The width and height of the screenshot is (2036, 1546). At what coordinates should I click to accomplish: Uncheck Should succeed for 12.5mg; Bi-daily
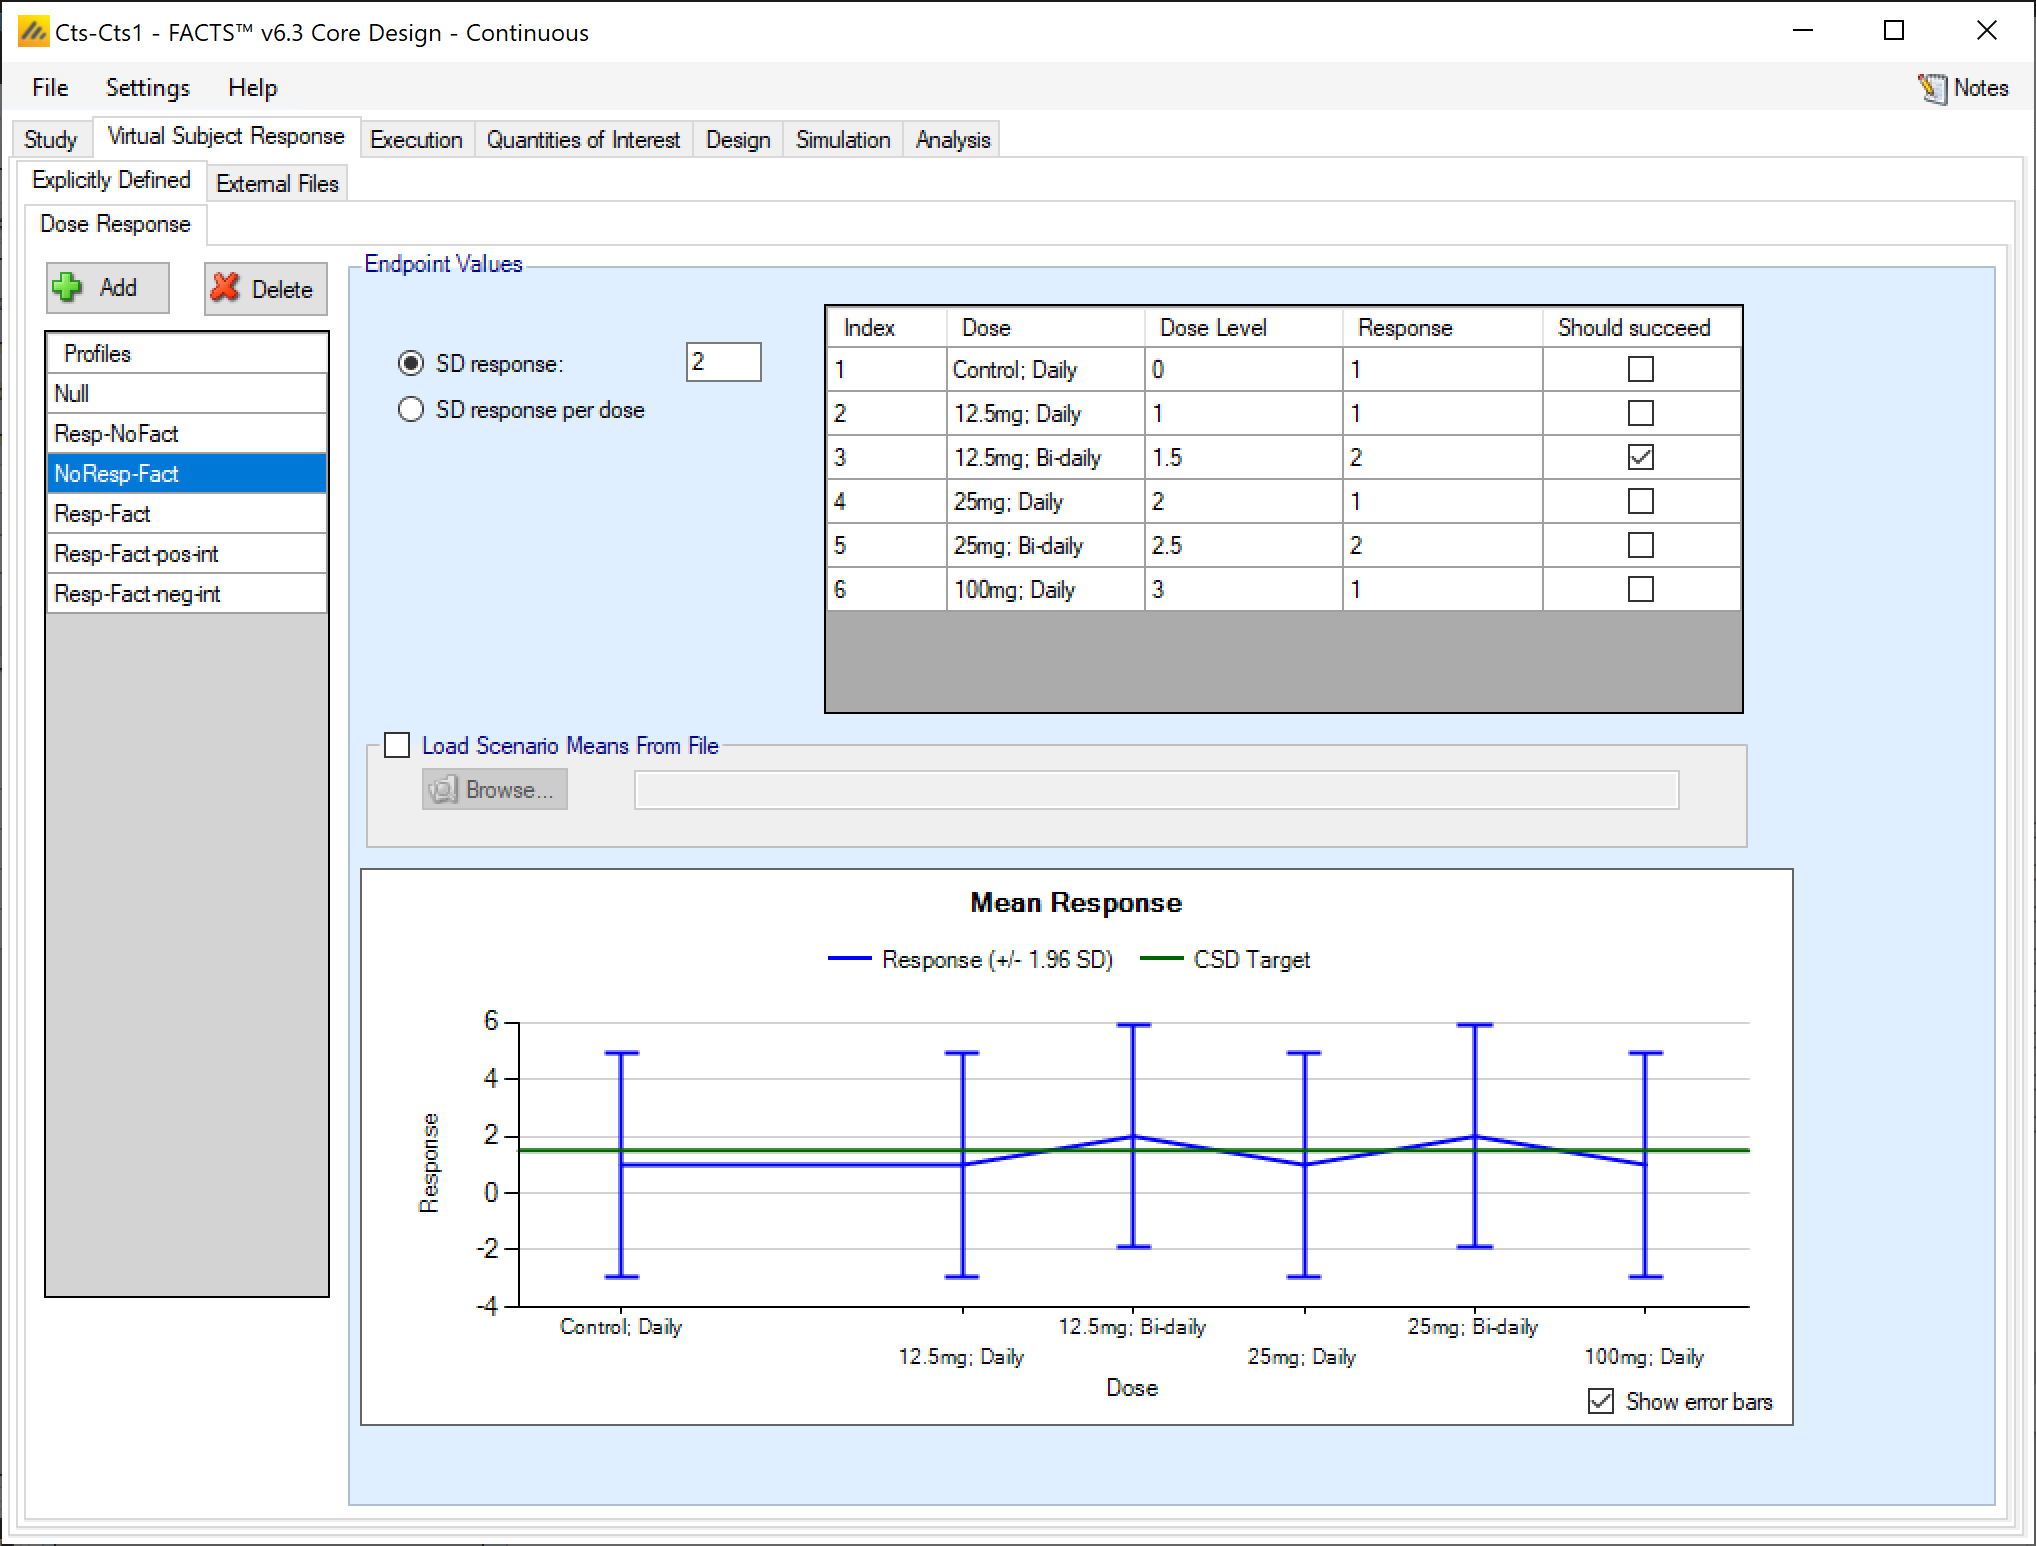click(x=1640, y=457)
